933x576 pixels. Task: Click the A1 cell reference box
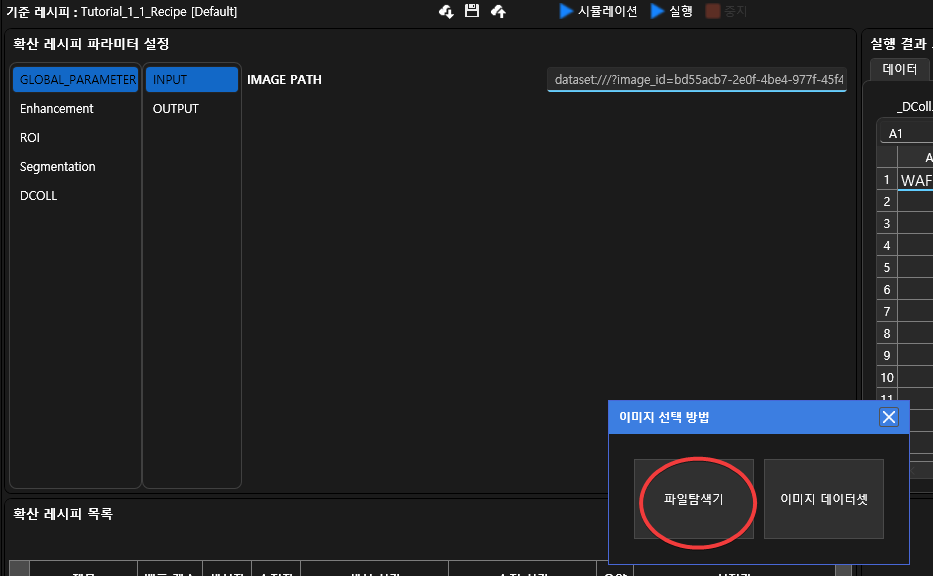[x=906, y=134]
